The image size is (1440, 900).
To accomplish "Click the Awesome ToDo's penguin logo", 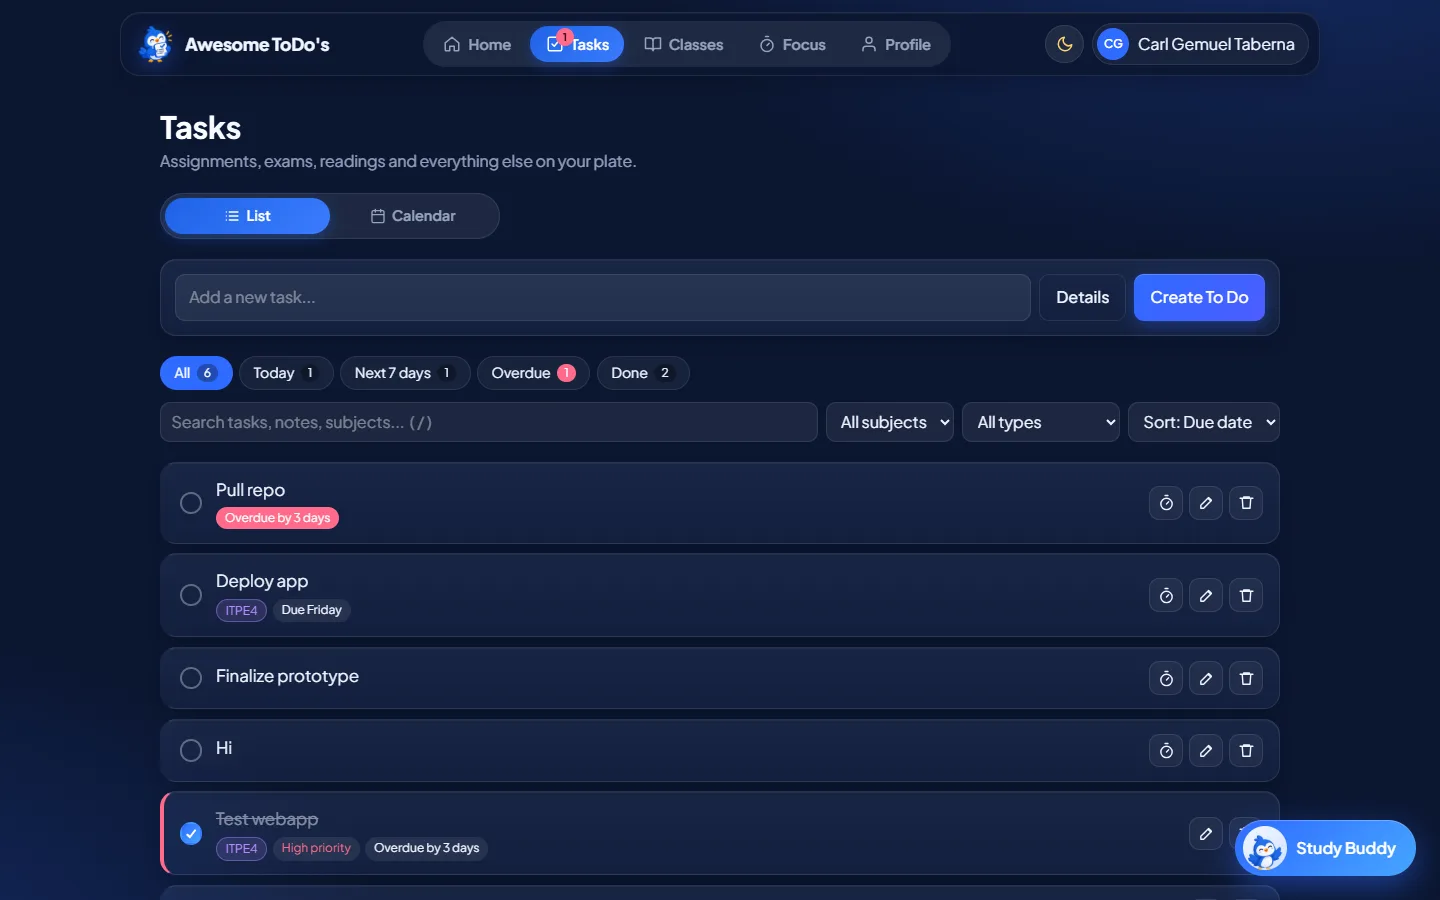I will [156, 44].
